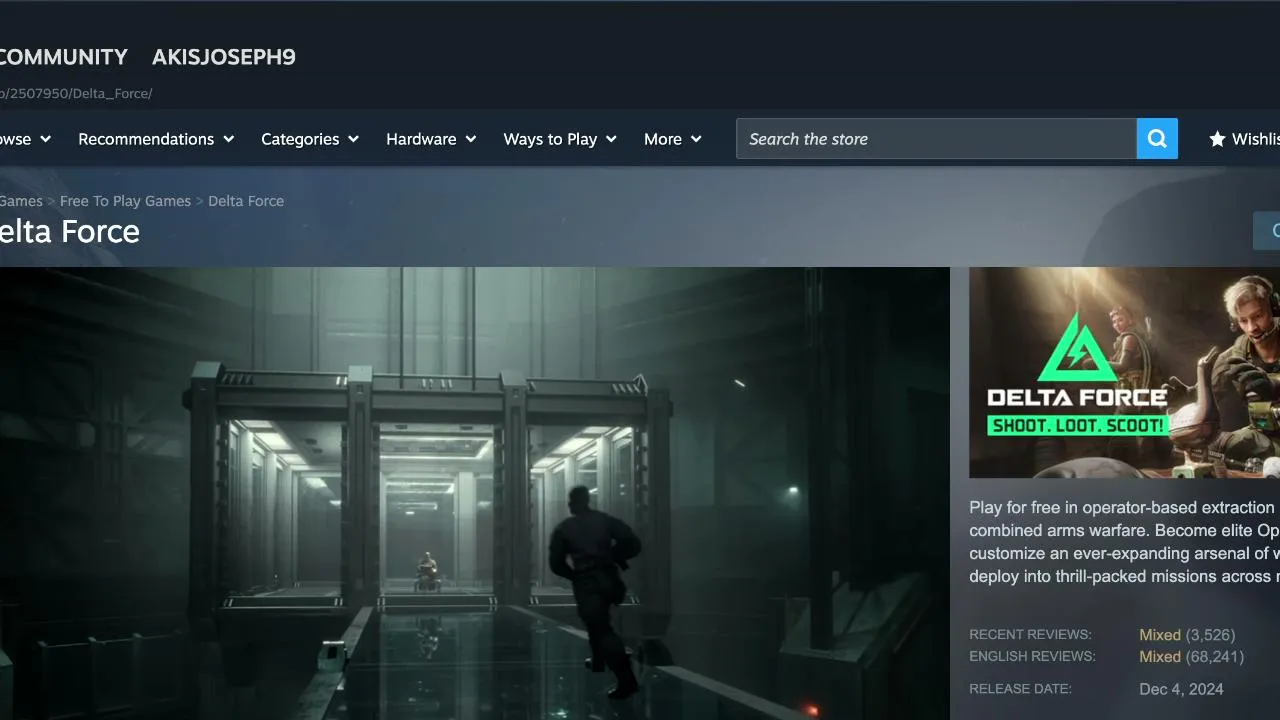Click the RECENT REVIEWS label

(x=1030, y=635)
